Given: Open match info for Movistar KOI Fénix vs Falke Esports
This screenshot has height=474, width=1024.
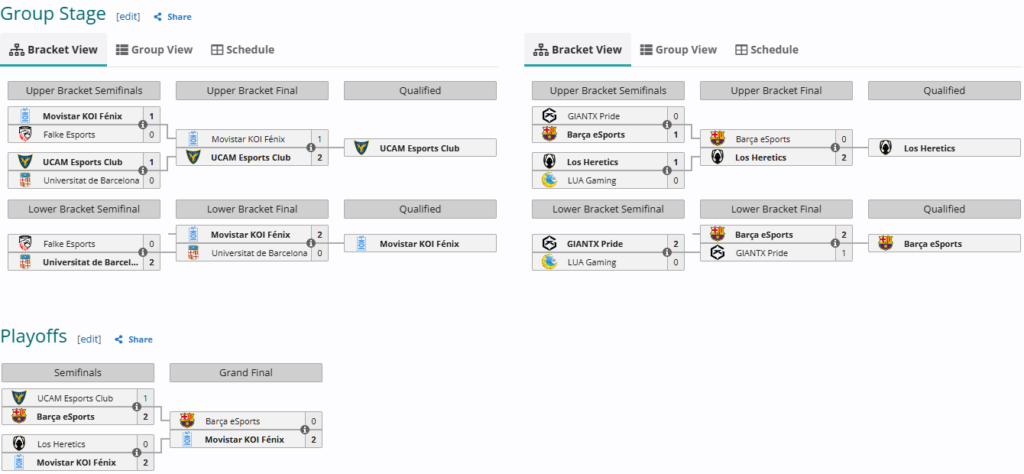Looking at the screenshot, I should (143, 124).
